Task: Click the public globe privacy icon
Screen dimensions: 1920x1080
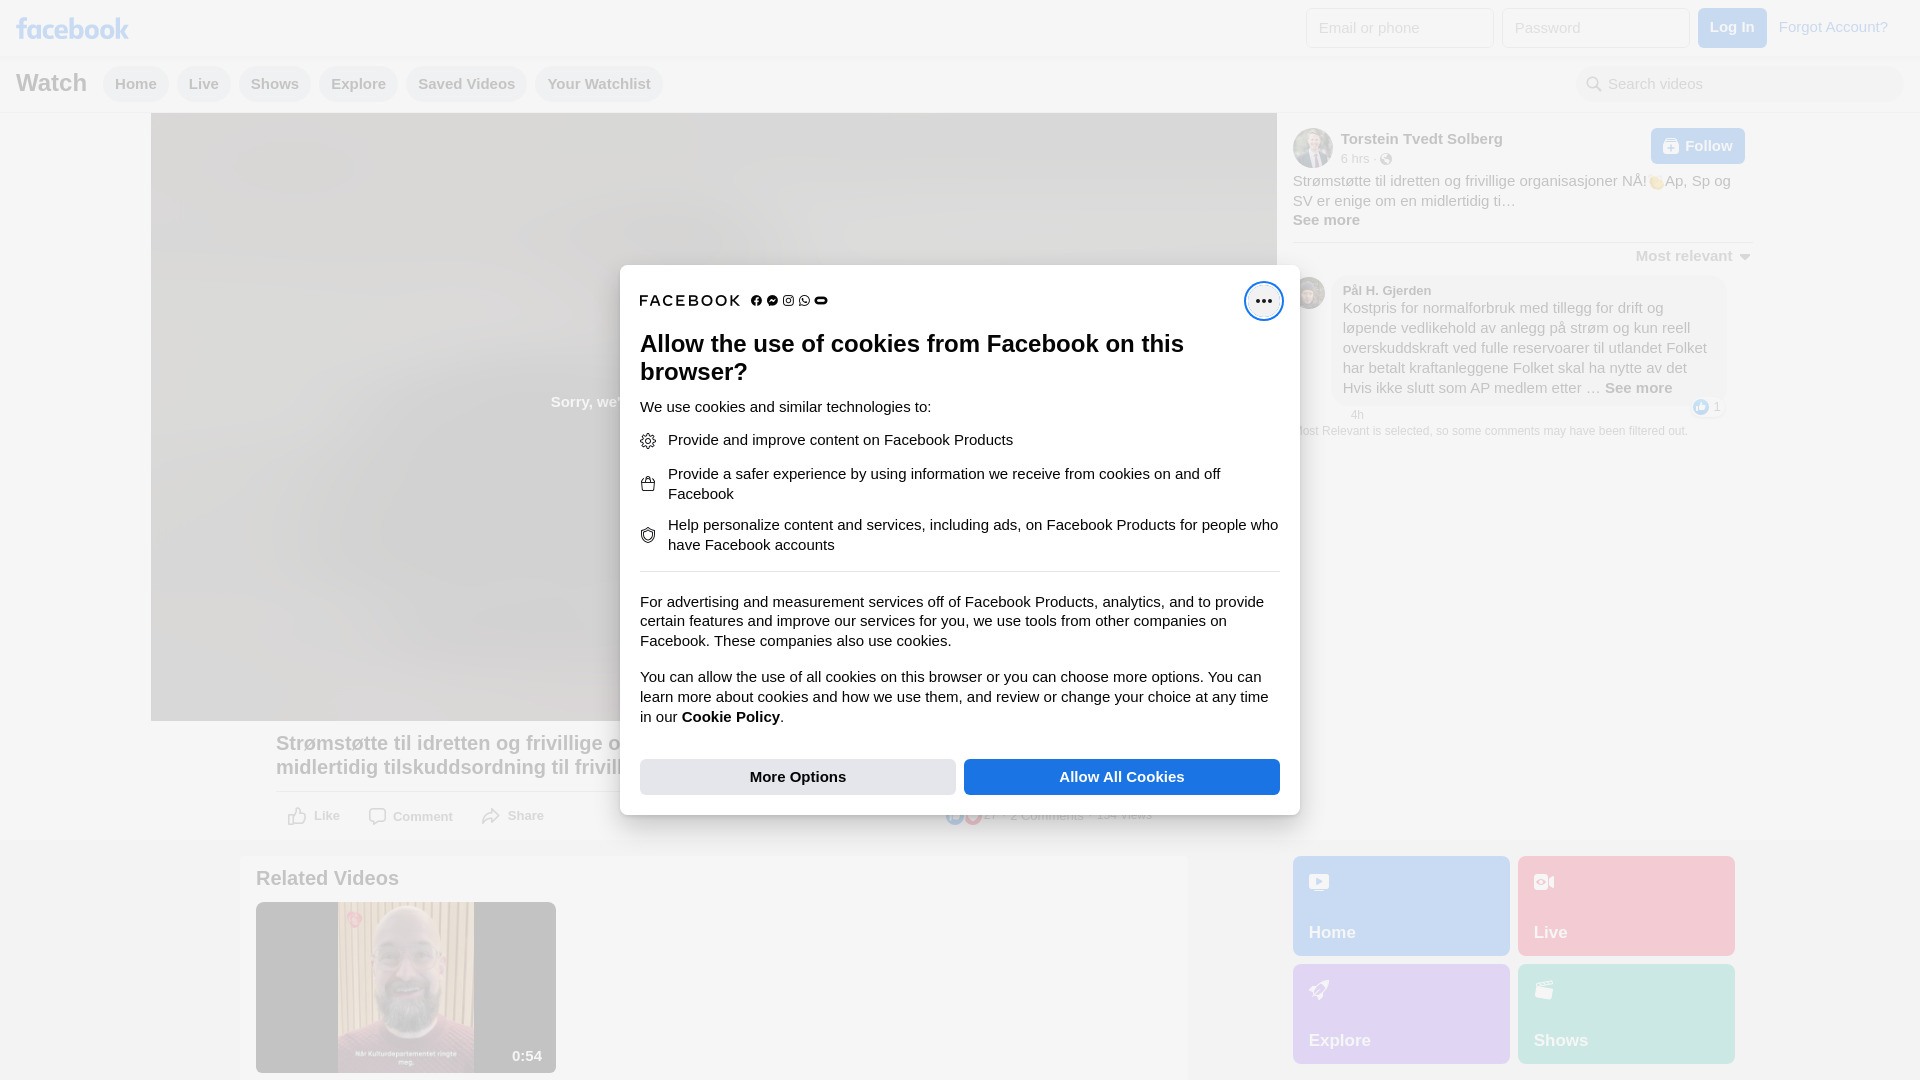Action: (x=1385, y=159)
